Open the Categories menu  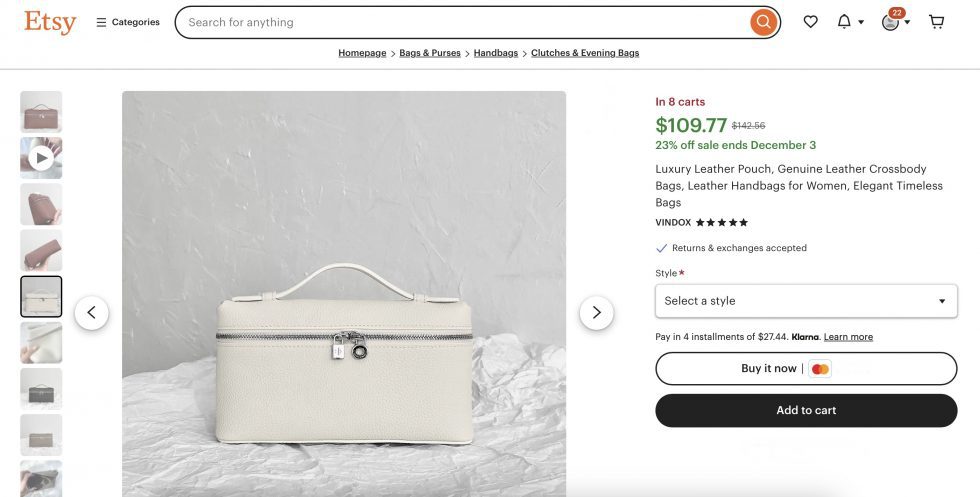pos(128,22)
